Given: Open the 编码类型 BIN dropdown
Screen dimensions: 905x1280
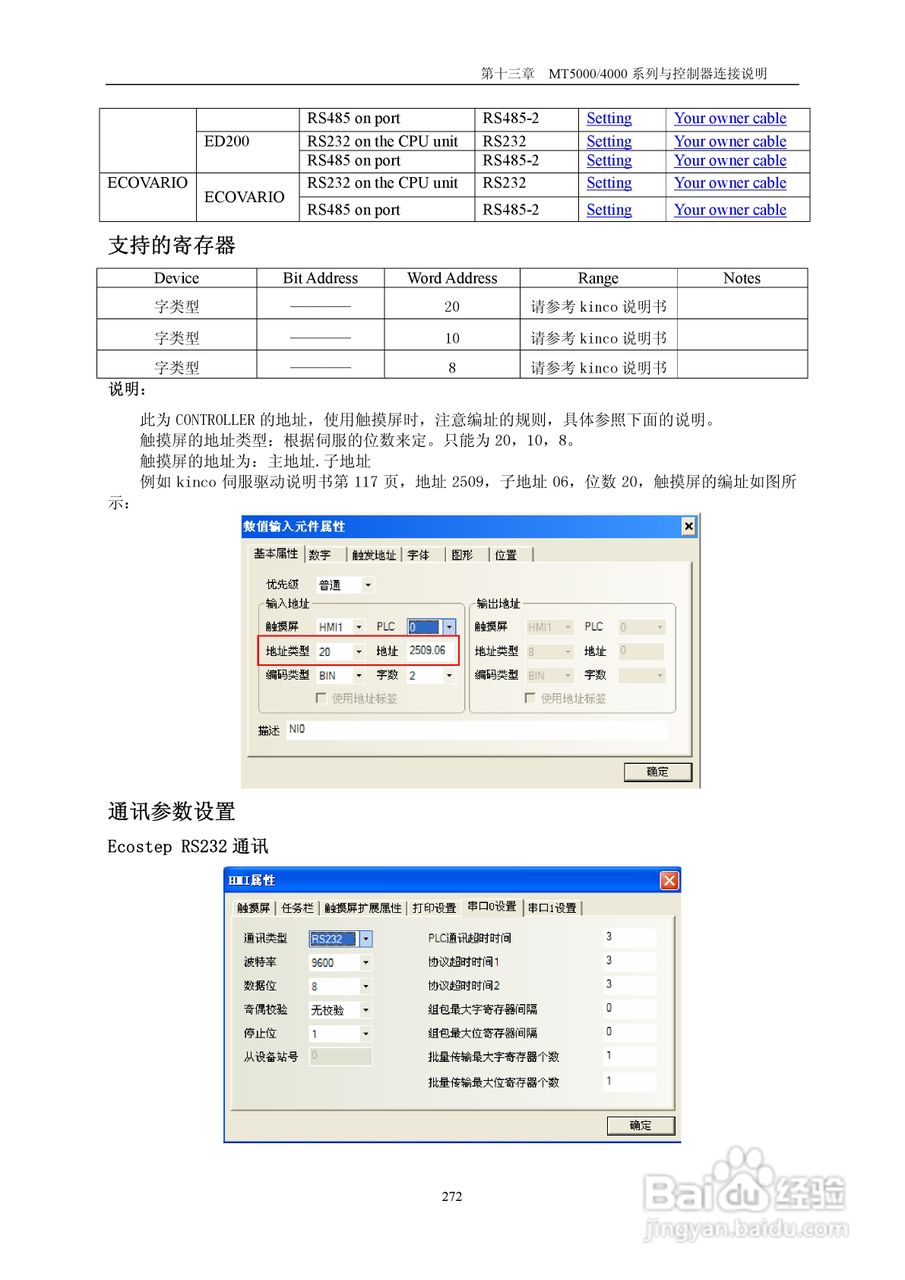Looking at the screenshot, I should [x=358, y=675].
